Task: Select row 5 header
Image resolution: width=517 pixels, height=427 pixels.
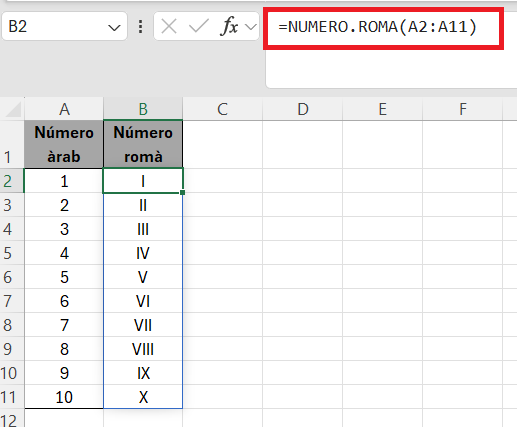Action: tap(12, 253)
